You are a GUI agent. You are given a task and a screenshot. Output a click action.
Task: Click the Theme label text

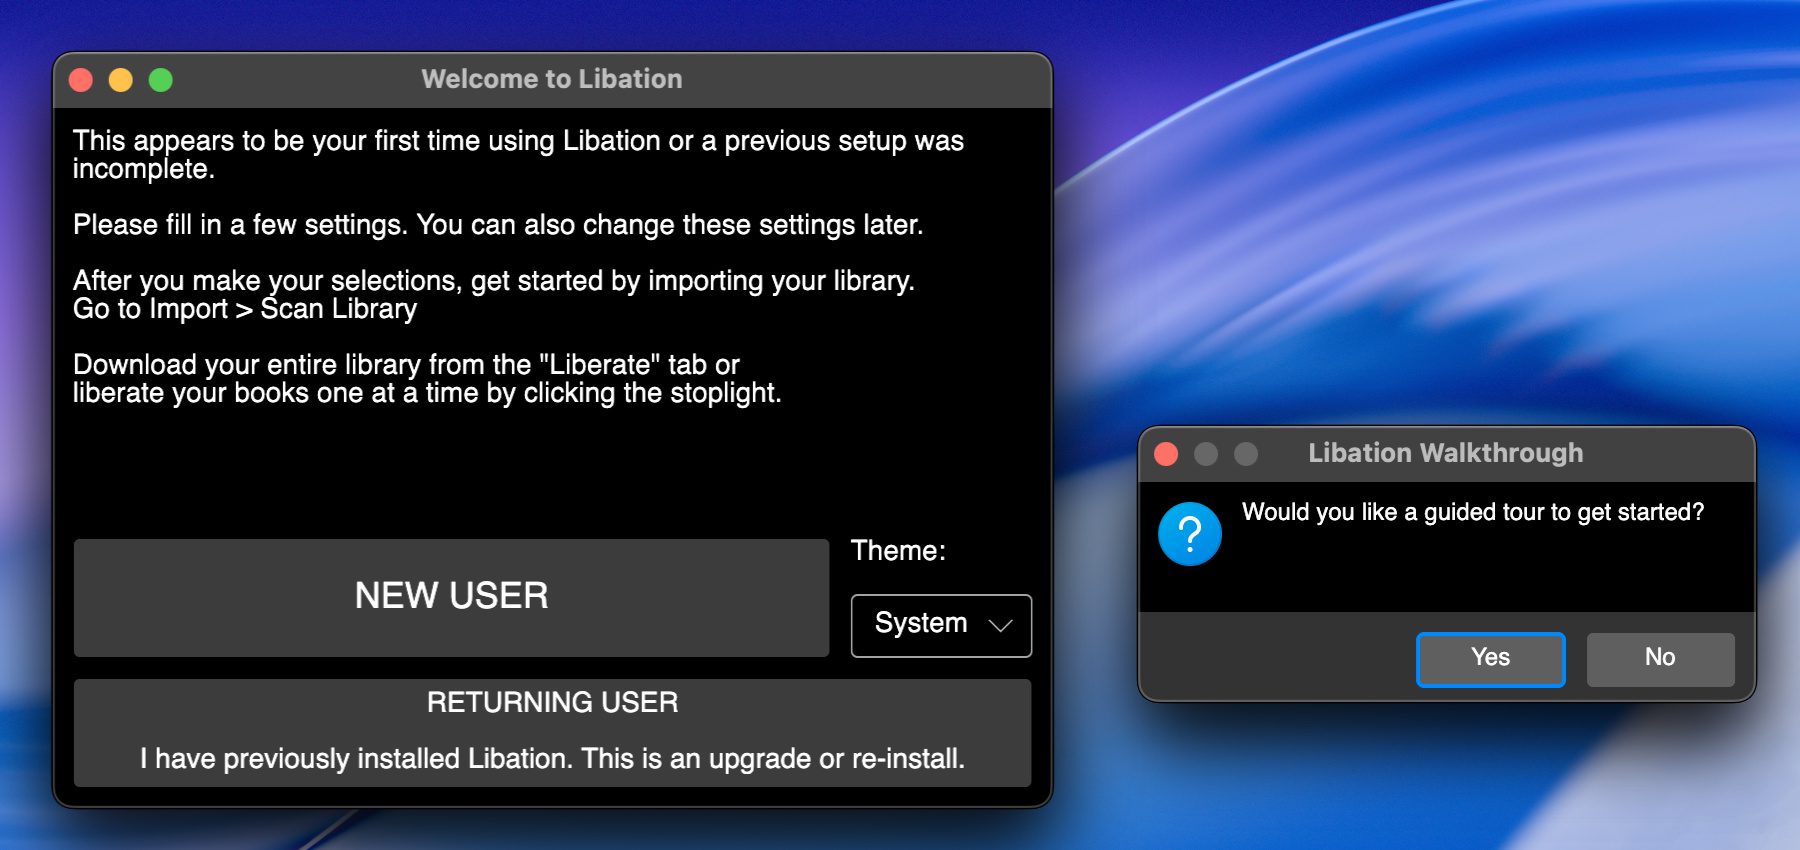click(x=897, y=551)
